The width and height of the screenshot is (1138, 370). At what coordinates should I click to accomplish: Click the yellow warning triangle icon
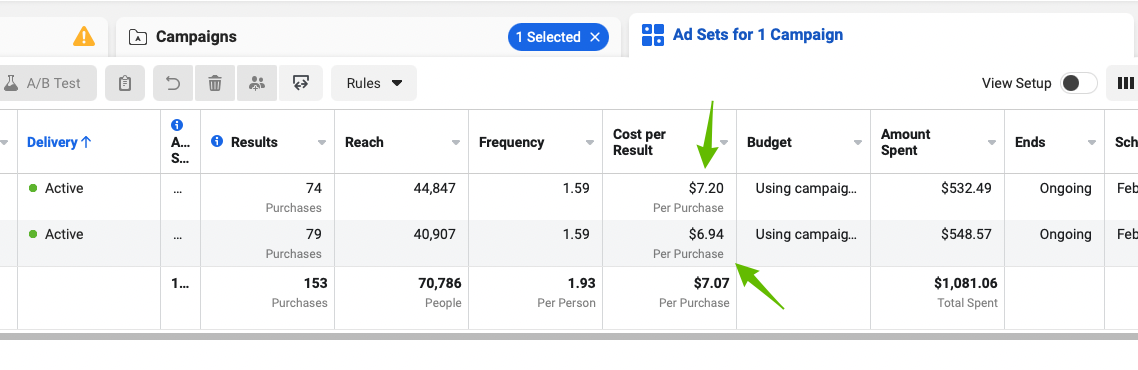[x=83, y=36]
